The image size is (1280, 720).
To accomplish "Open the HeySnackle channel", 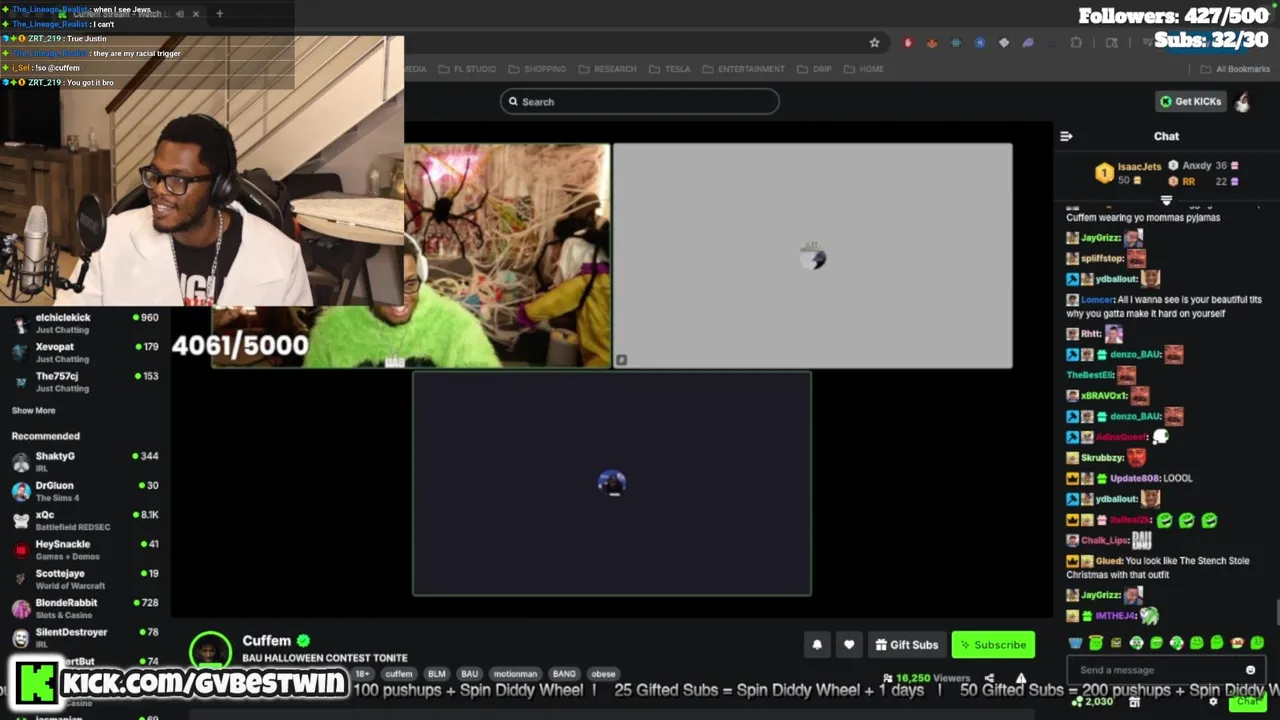I will 85,549.
